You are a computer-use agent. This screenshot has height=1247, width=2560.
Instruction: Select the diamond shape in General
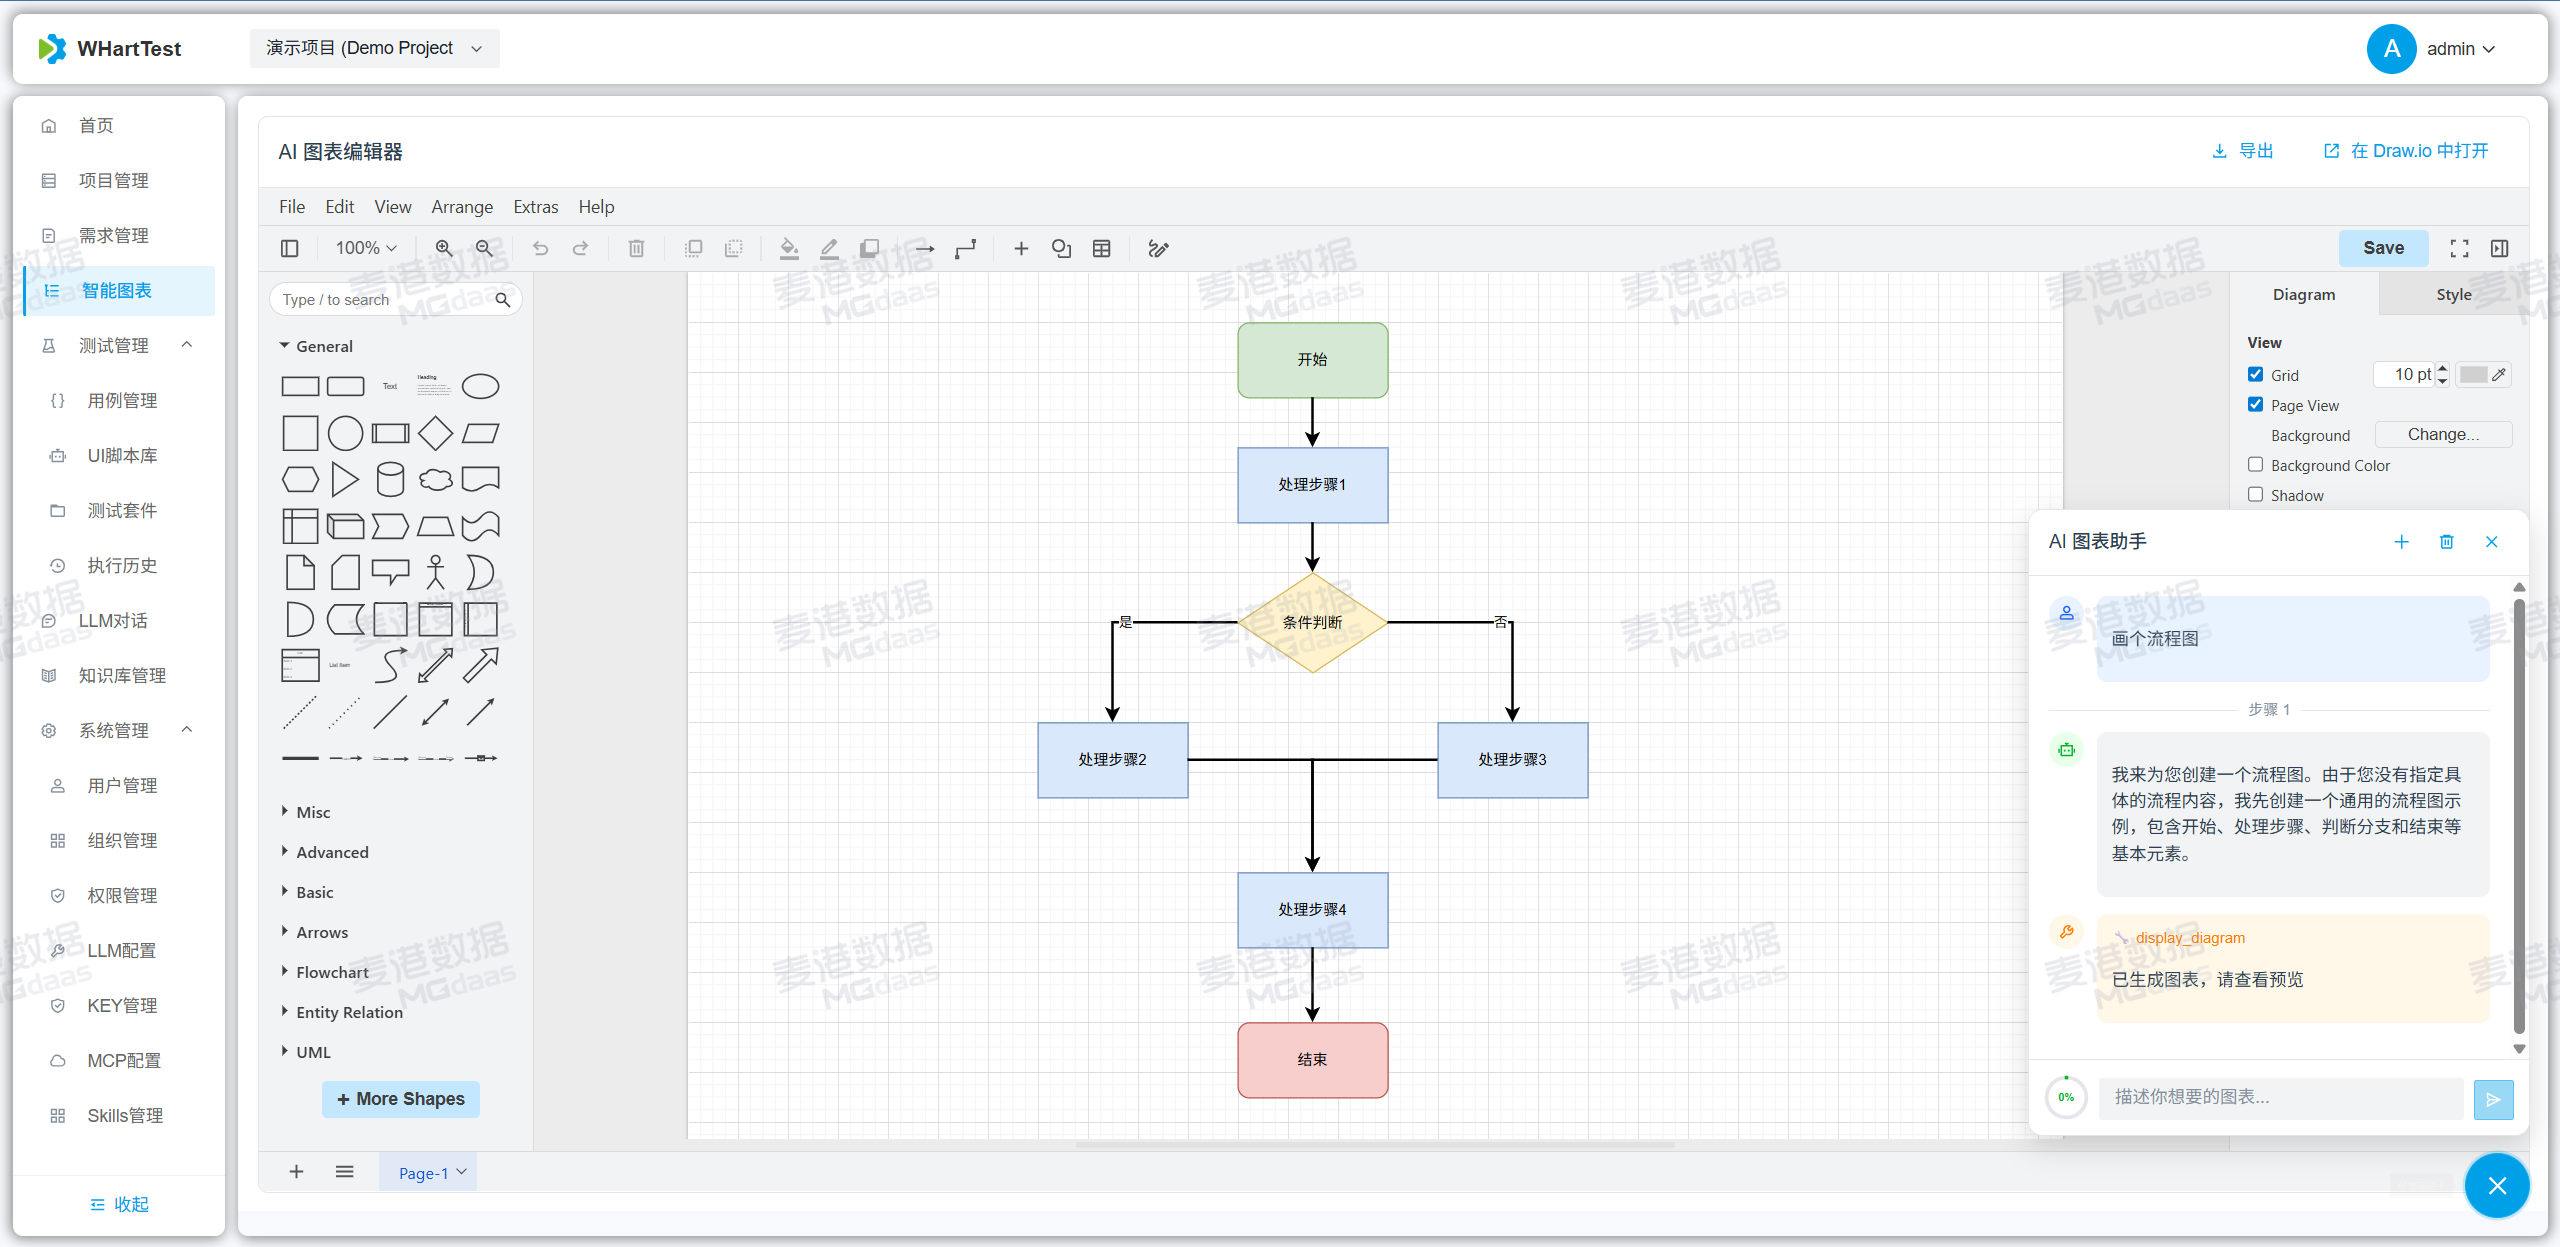pyautogui.click(x=435, y=433)
